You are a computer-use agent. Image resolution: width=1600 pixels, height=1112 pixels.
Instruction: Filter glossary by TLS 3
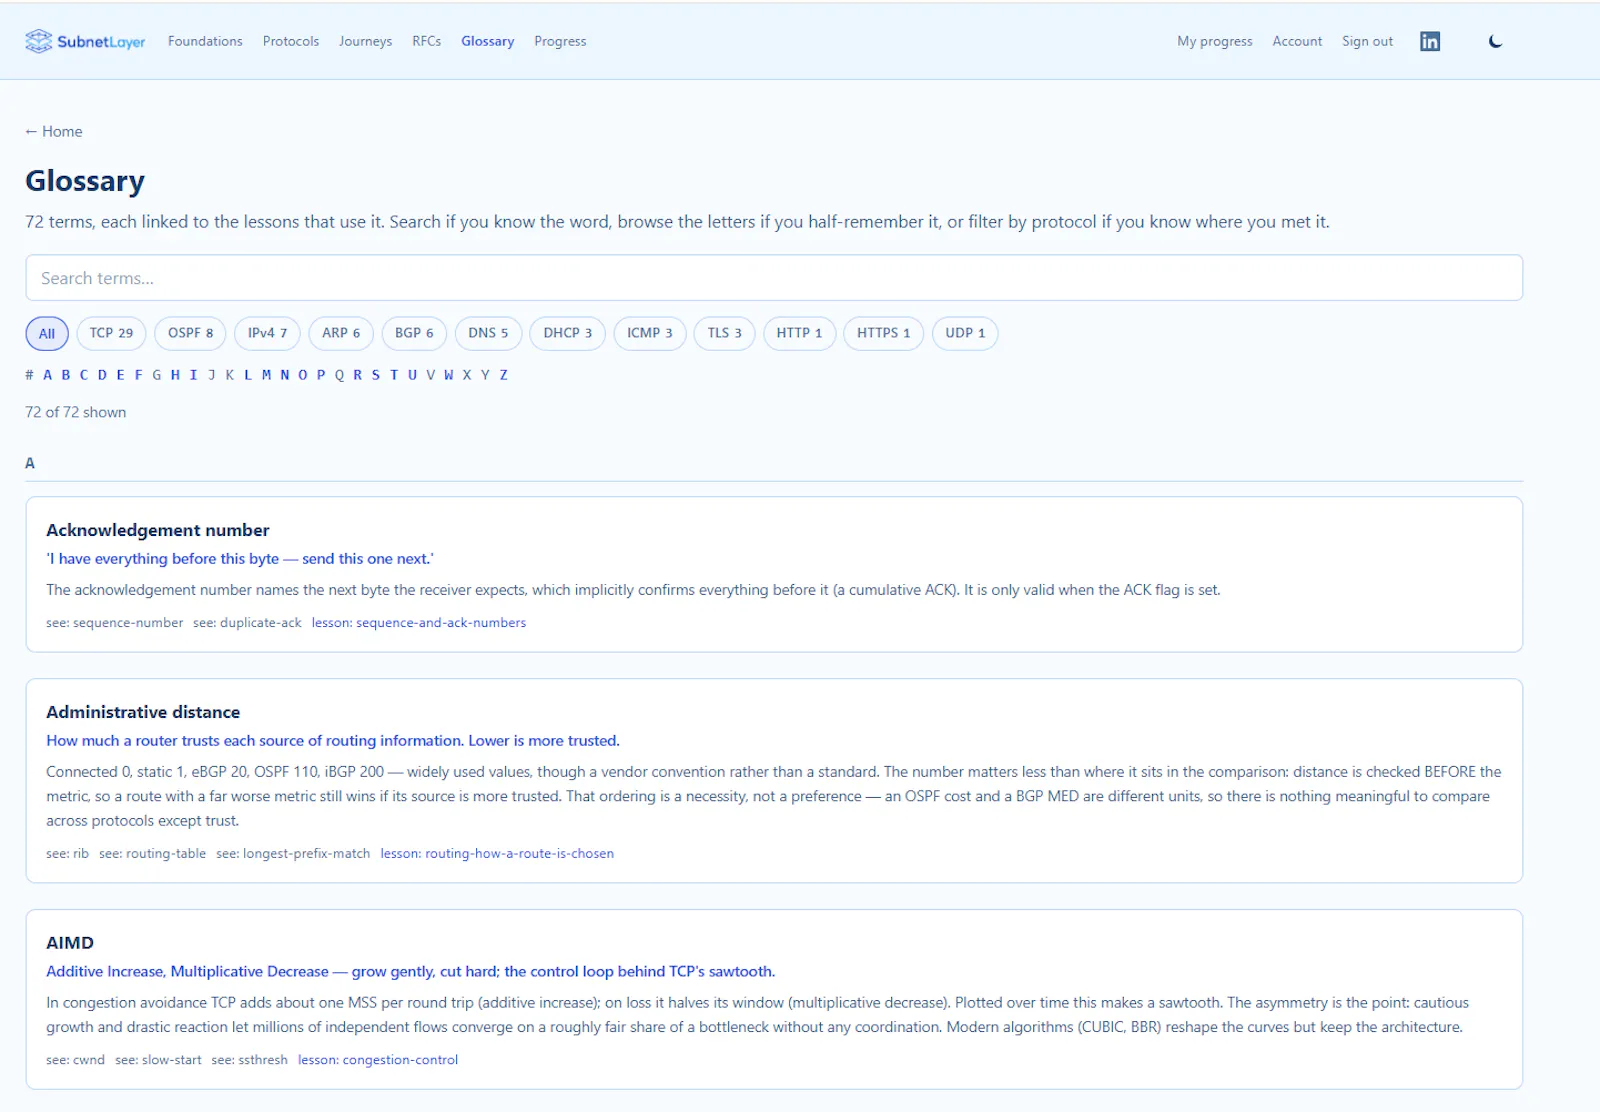click(x=725, y=333)
